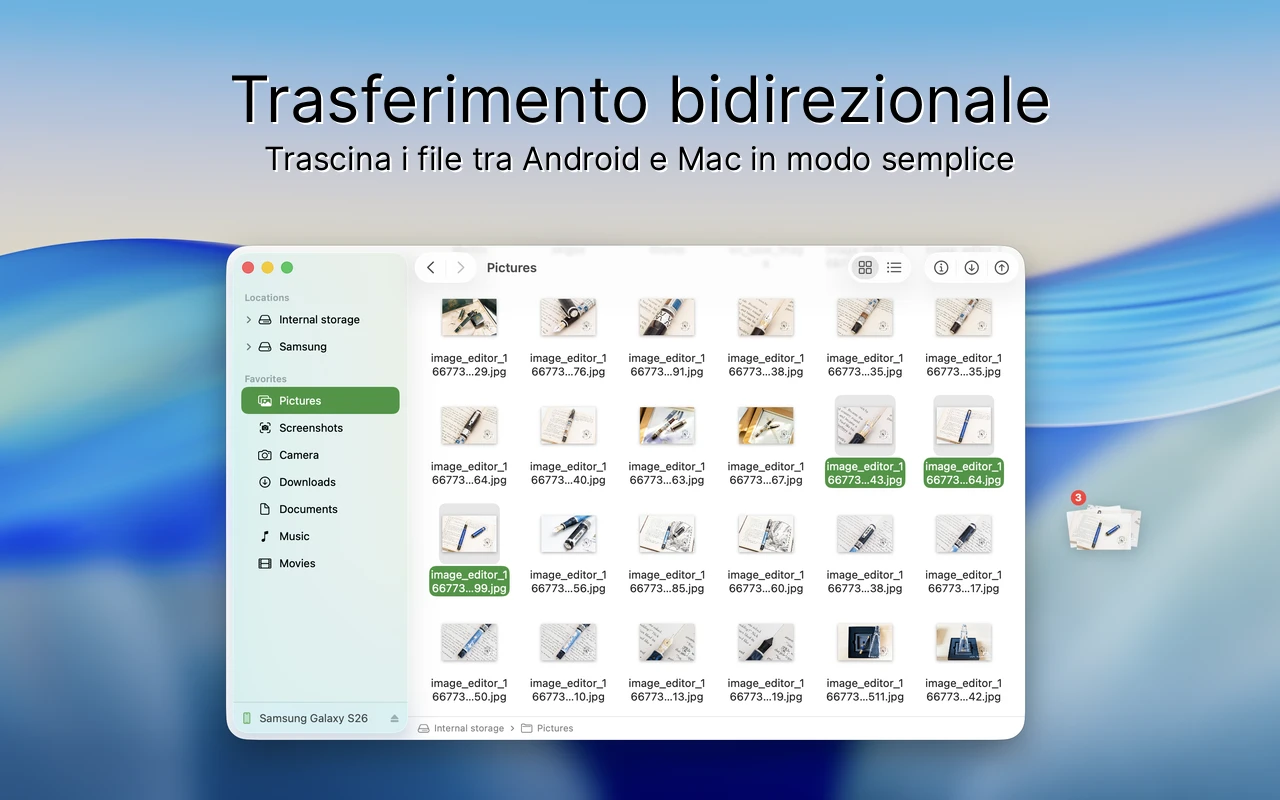The image size is (1280, 800).
Task: Click highlighted file name 66773...99.jpg
Action: (x=469, y=582)
